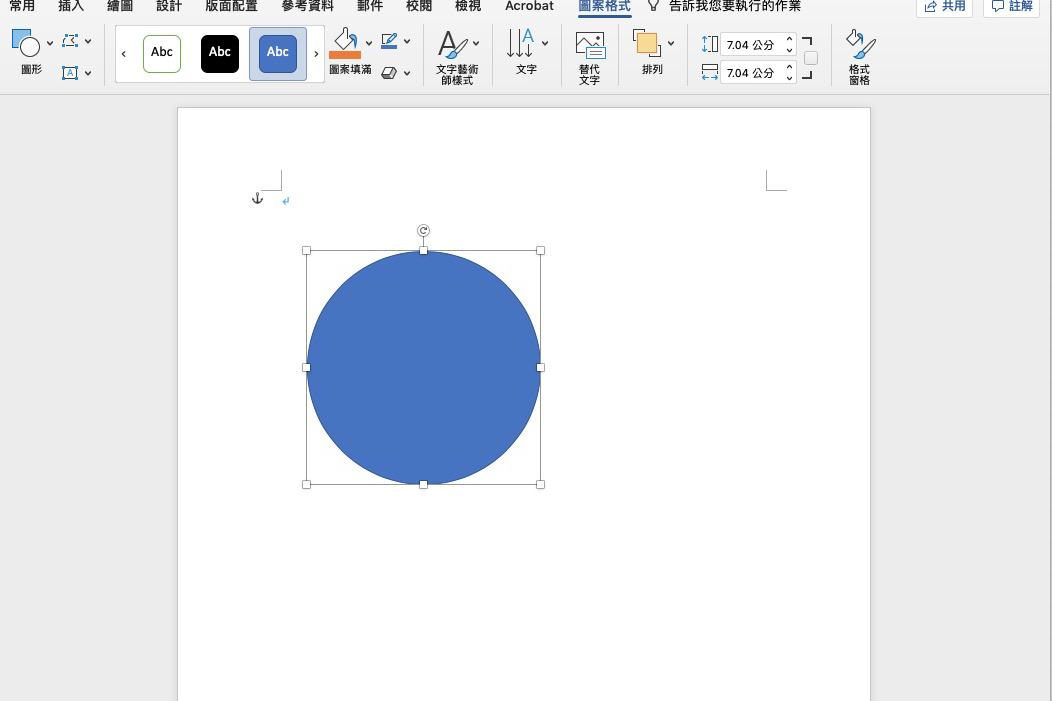Expand the 圖案填滿 fill color dropdown arrow
This screenshot has height=701, width=1052.
[x=369, y=43]
